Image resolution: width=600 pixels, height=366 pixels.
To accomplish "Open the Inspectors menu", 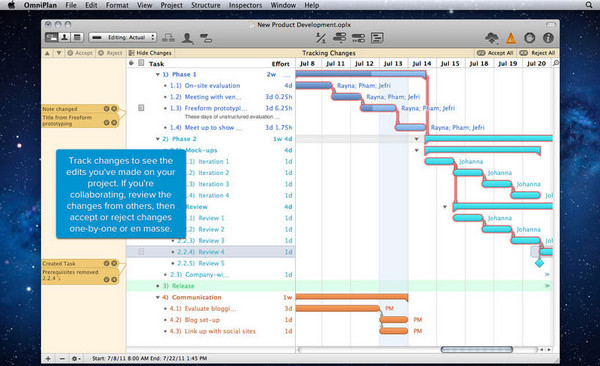I will click(x=245, y=5).
